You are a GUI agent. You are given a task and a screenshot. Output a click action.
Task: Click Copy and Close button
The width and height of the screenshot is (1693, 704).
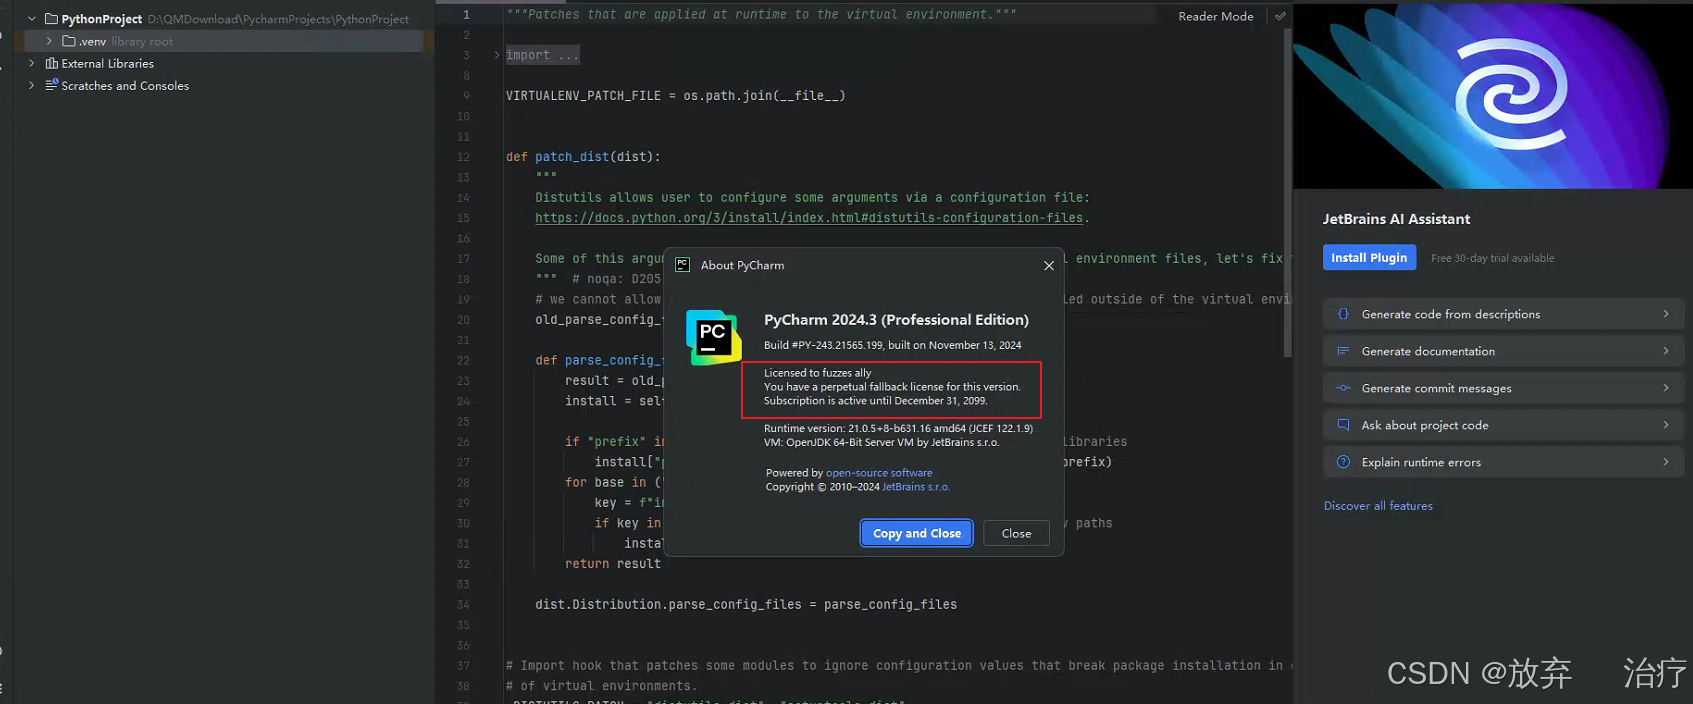coord(916,533)
